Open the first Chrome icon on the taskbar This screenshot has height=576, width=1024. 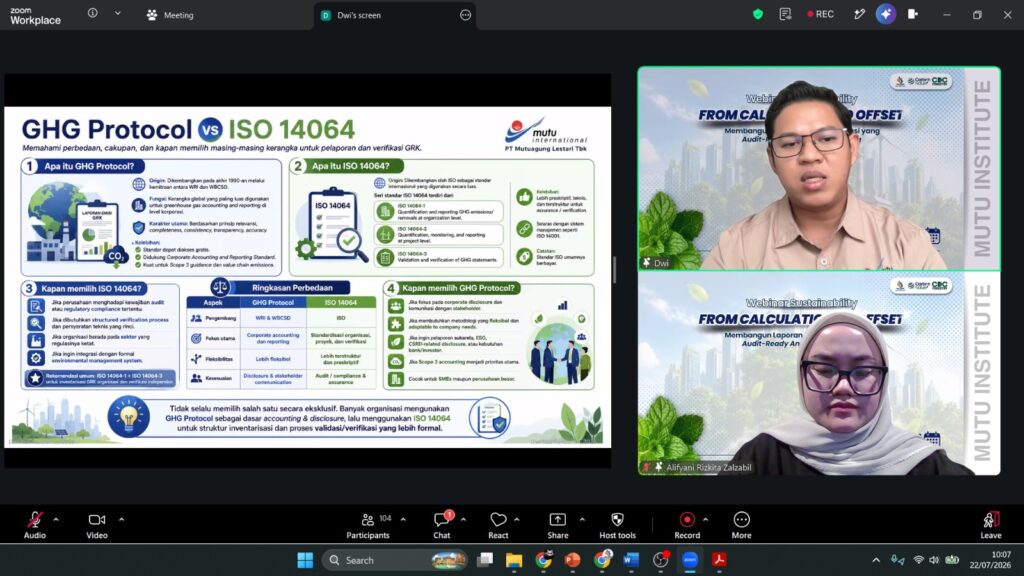pyautogui.click(x=543, y=560)
